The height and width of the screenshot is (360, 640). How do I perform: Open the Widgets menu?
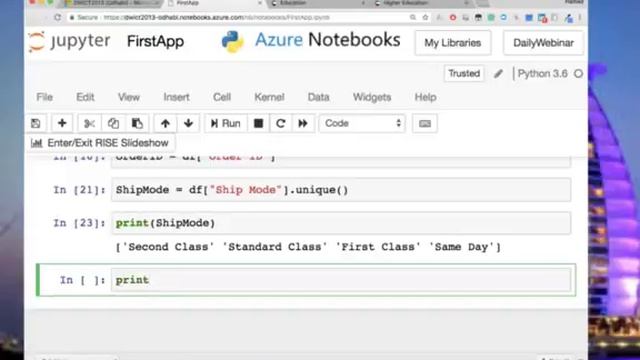[372, 97]
